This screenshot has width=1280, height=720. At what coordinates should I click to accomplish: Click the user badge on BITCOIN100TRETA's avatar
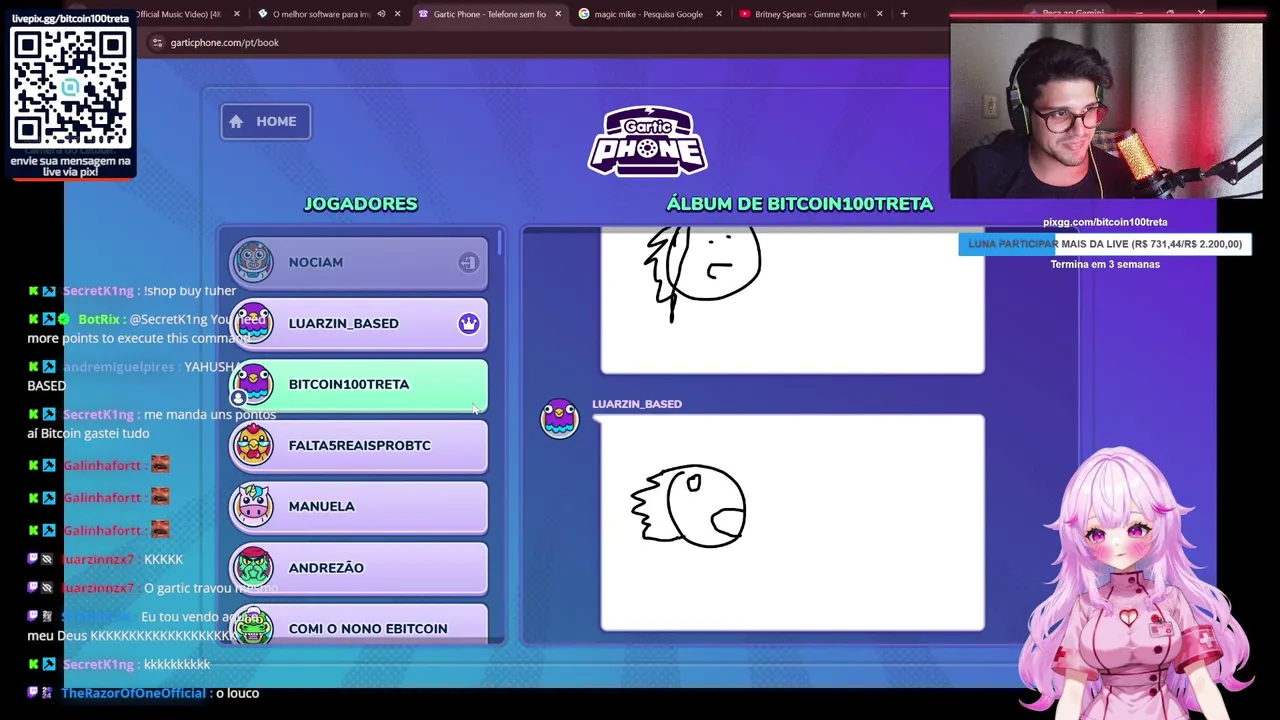238,398
